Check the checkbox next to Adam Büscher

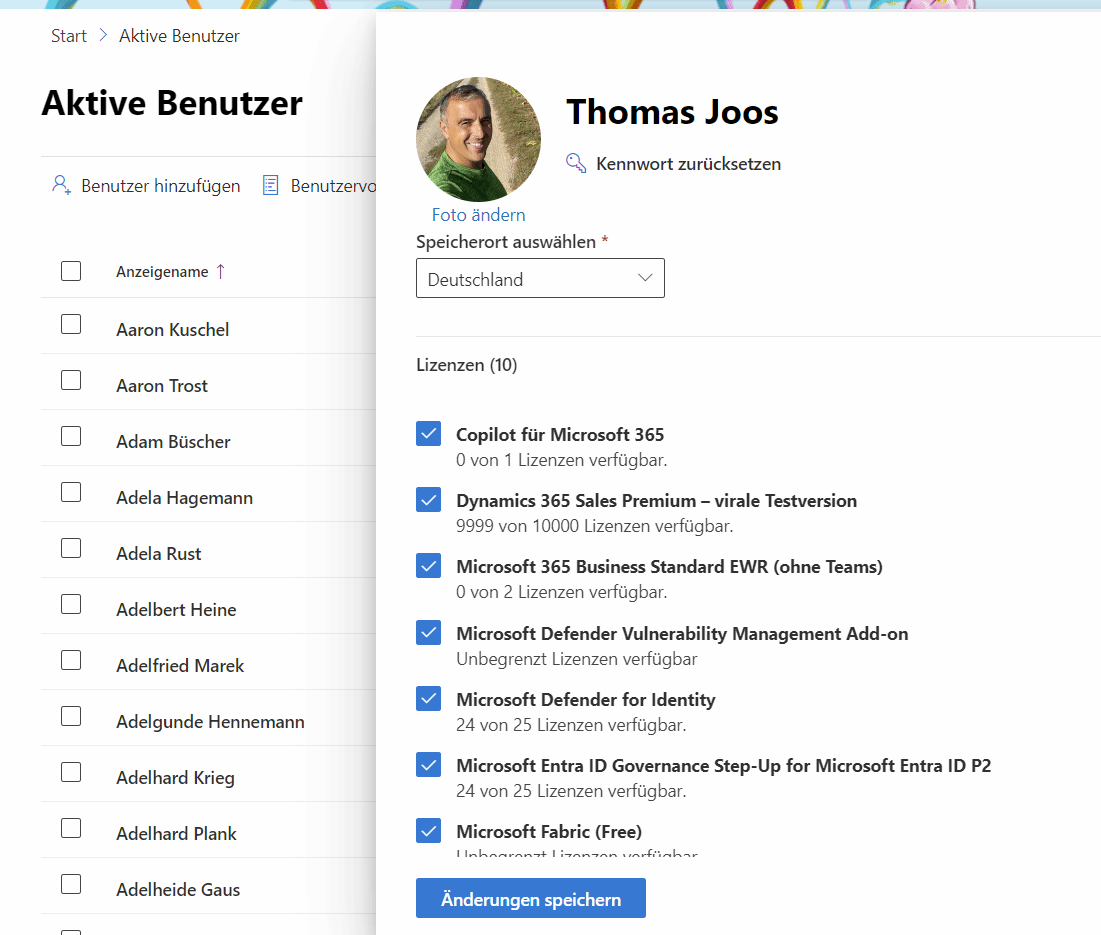71,437
